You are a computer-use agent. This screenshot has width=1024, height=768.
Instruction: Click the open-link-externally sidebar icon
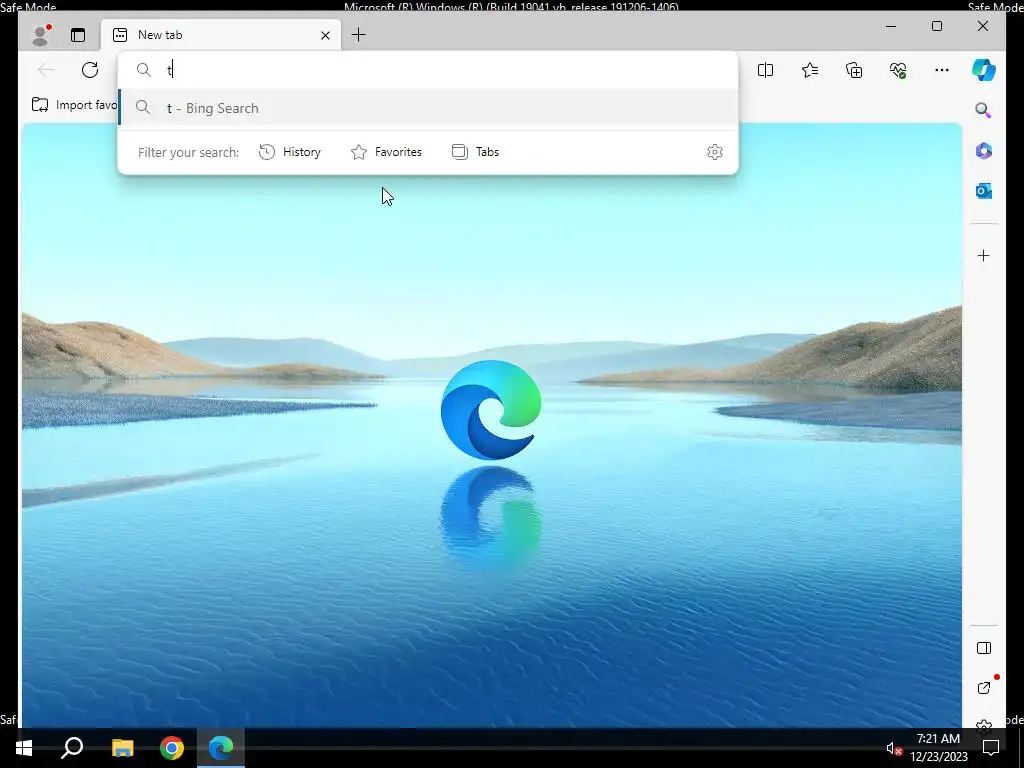(x=984, y=688)
